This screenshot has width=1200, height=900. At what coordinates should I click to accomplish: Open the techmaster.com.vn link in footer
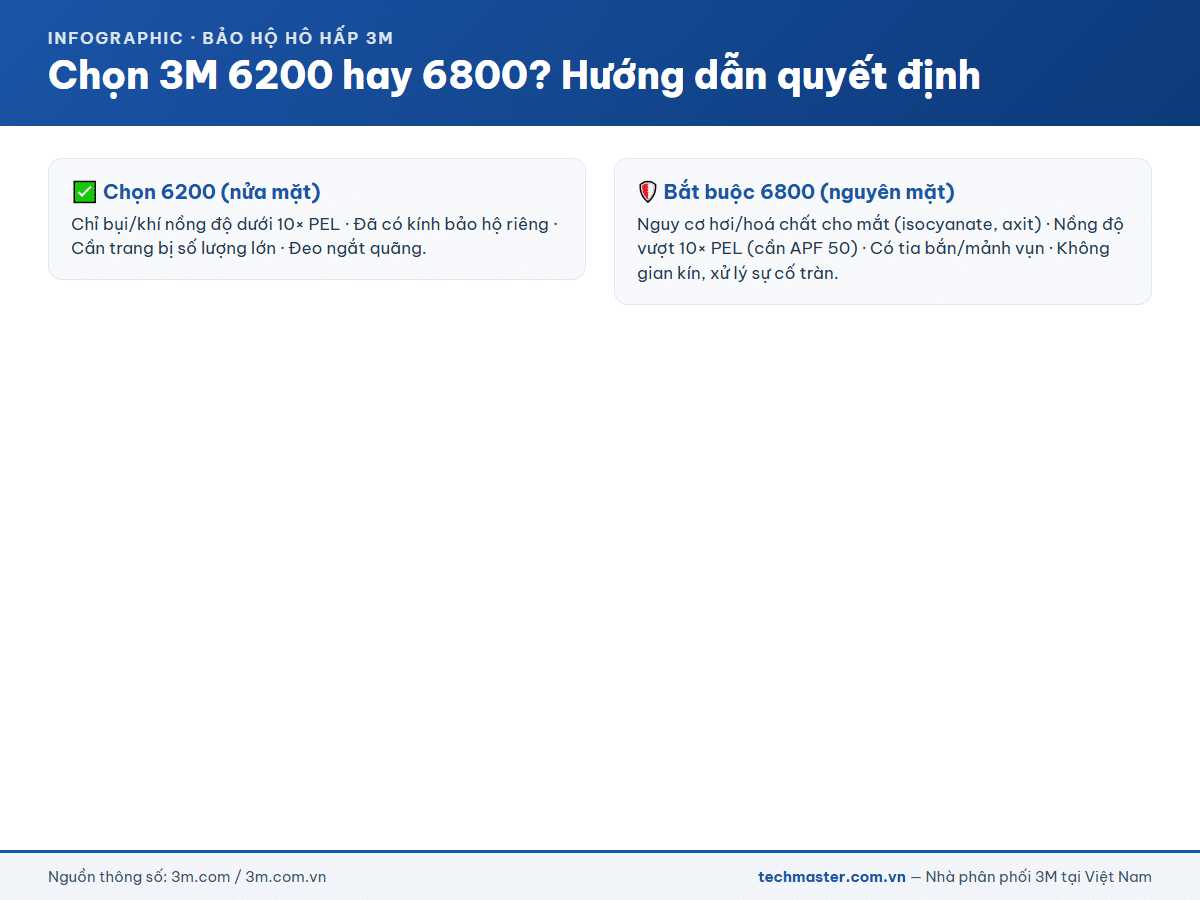(832, 877)
